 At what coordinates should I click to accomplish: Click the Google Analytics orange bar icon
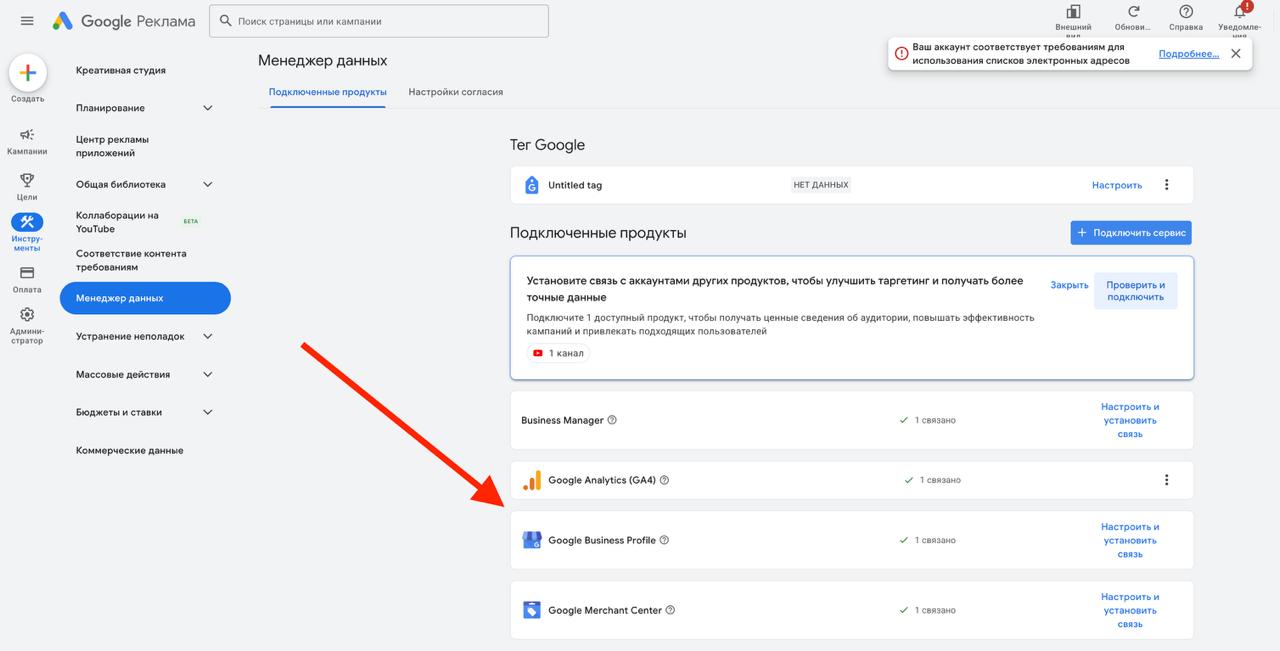coord(532,480)
